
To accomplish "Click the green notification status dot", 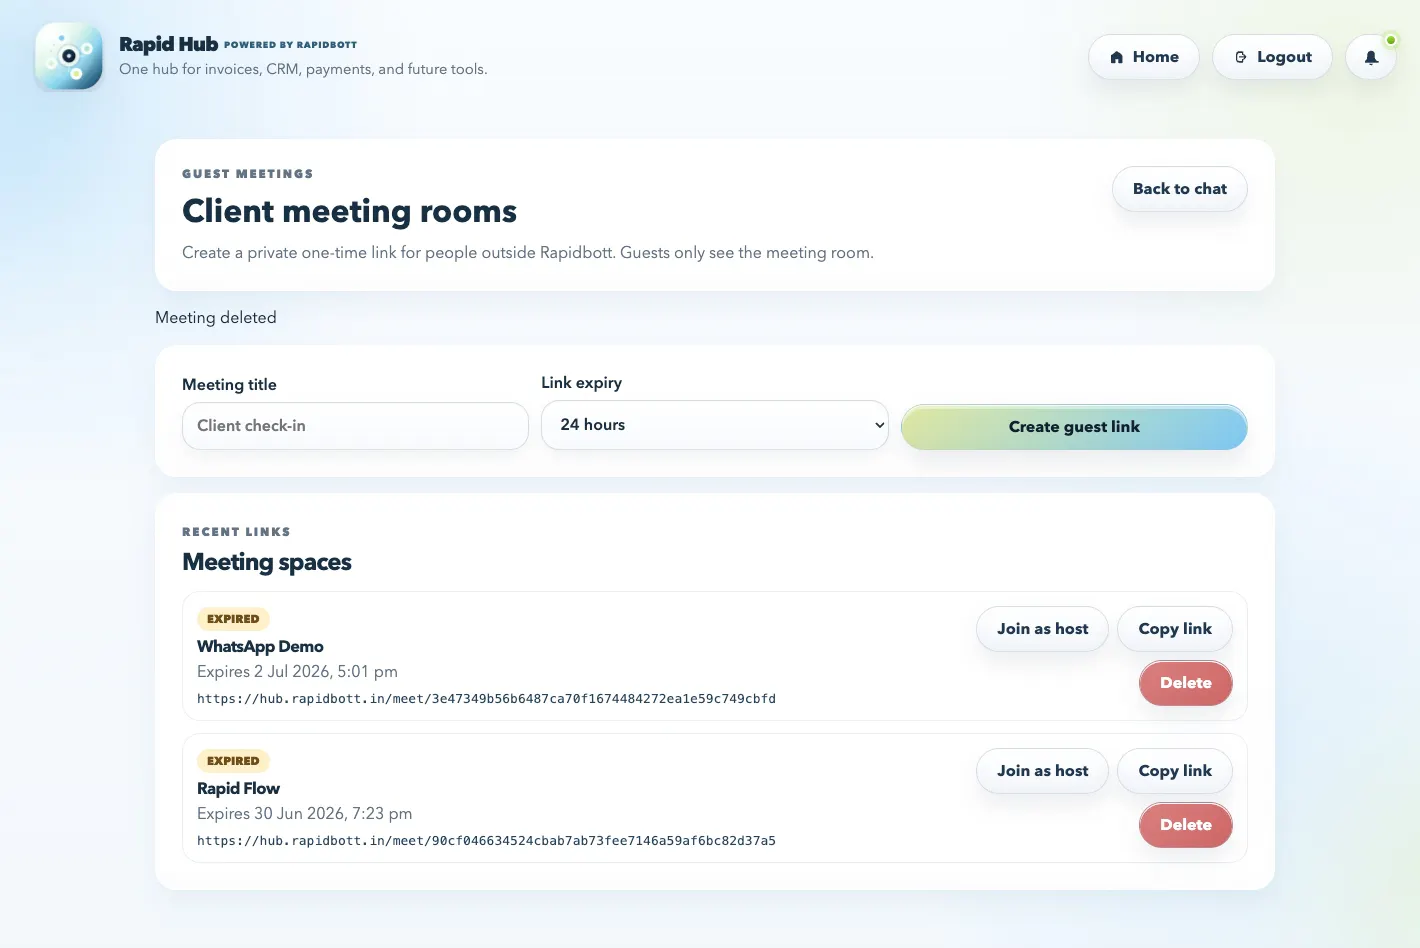I will [x=1390, y=40].
